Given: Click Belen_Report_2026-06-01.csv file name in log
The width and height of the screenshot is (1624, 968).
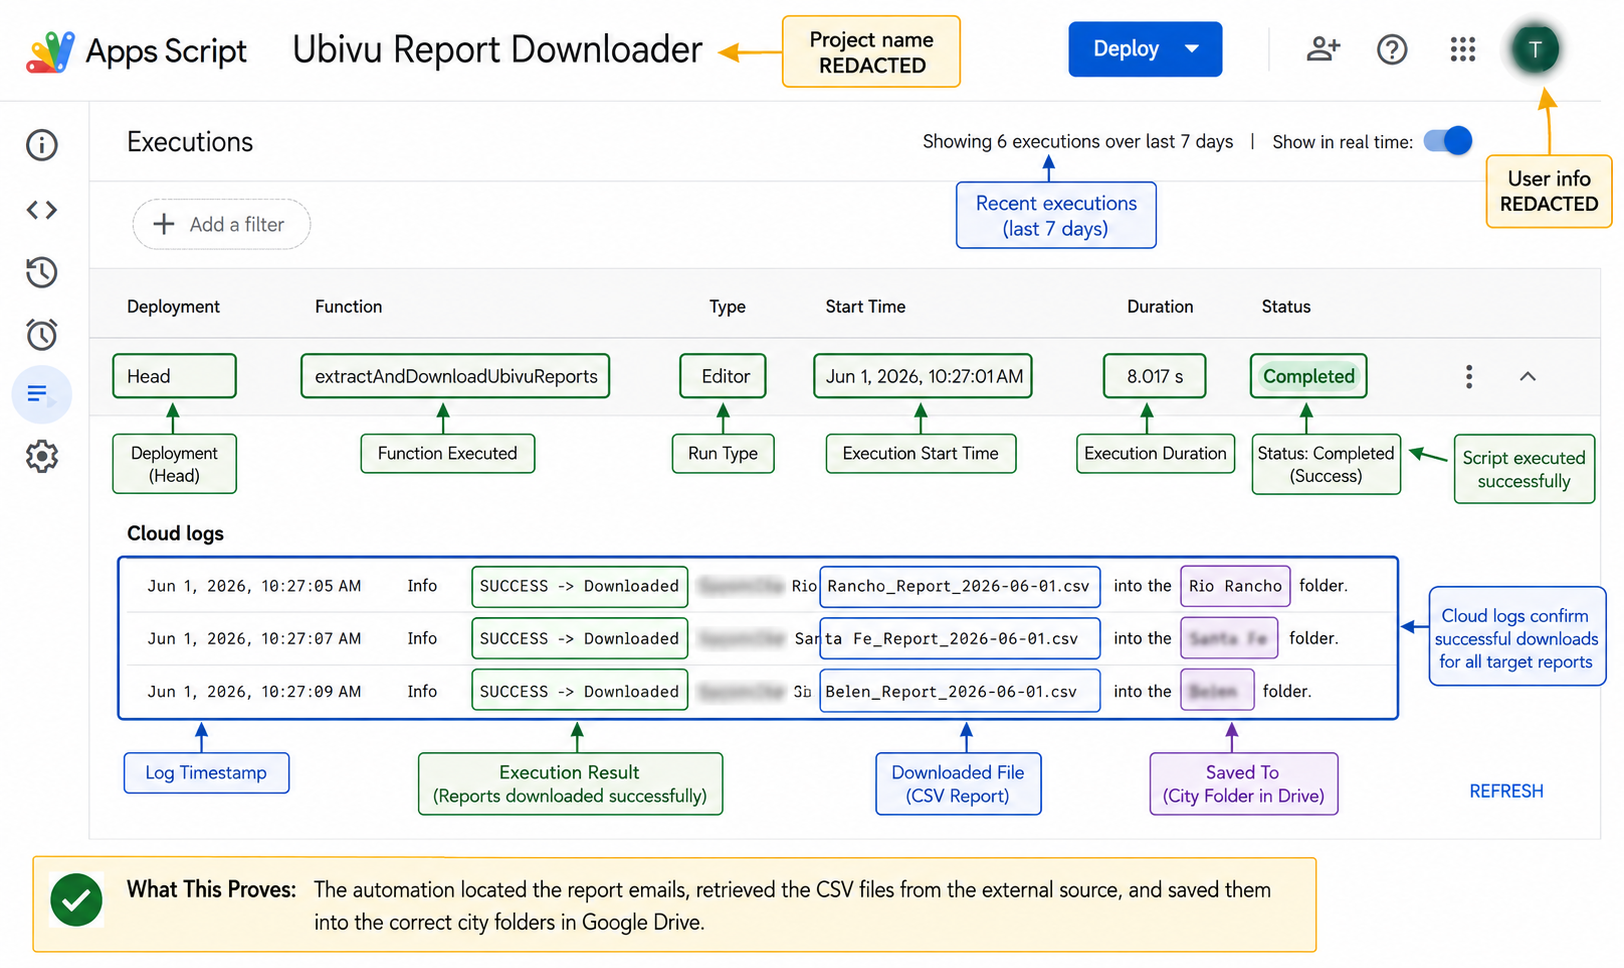Looking at the screenshot, I should coord(960,692).
